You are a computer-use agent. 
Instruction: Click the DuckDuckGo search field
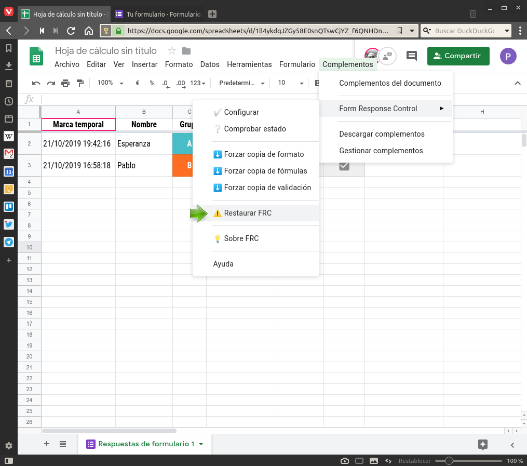click(465, 31)
